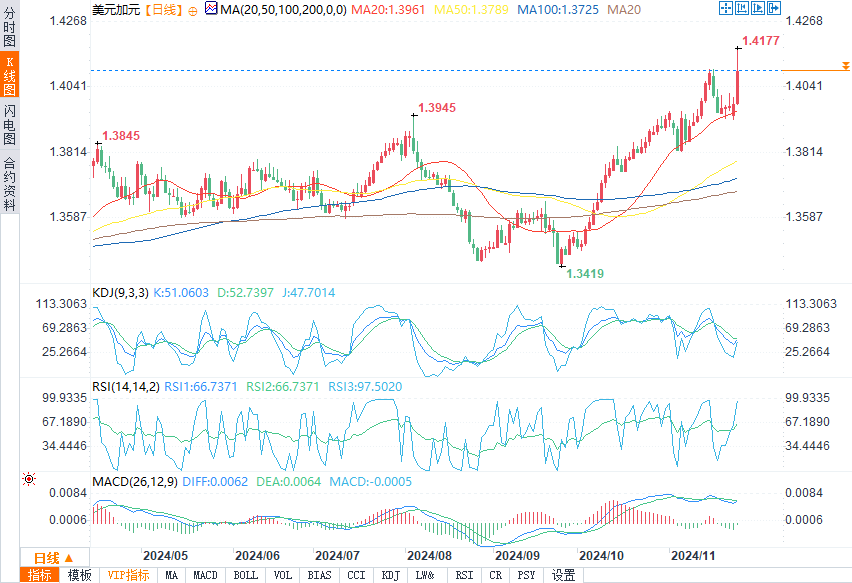852x583 pixels.
Task: Click the MA(20,50,100,200,0,0) parameters label
Action: 283,10
